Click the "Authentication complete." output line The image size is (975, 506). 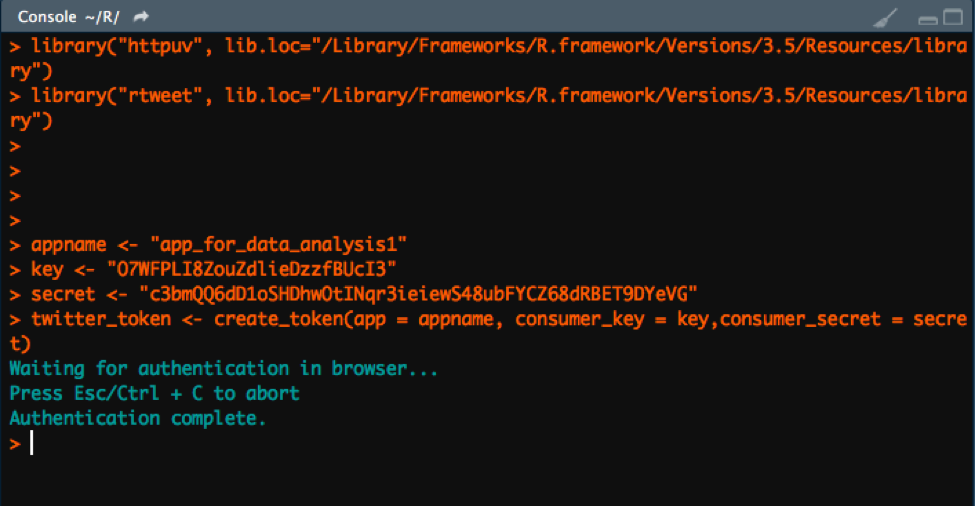pos(138,419)
